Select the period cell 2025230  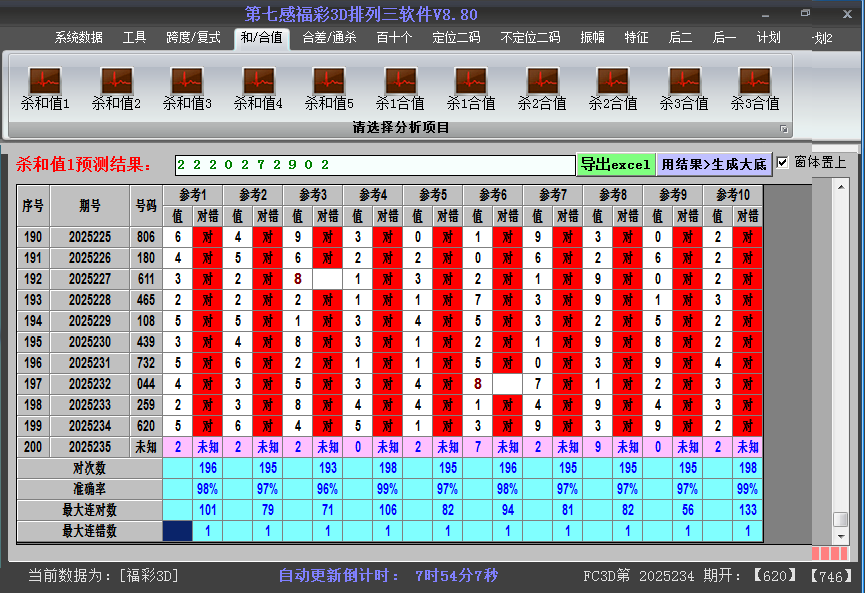coord(90,342)
